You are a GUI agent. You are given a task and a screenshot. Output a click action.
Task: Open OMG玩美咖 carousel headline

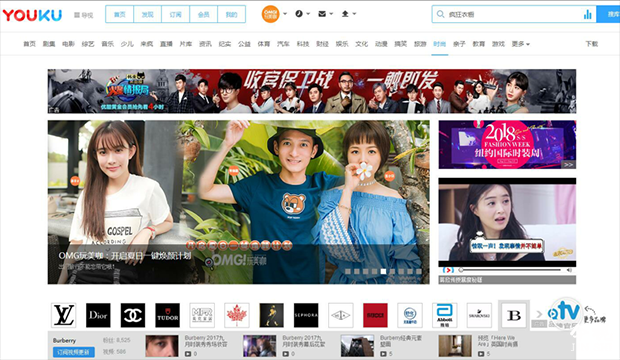[125, 256]
